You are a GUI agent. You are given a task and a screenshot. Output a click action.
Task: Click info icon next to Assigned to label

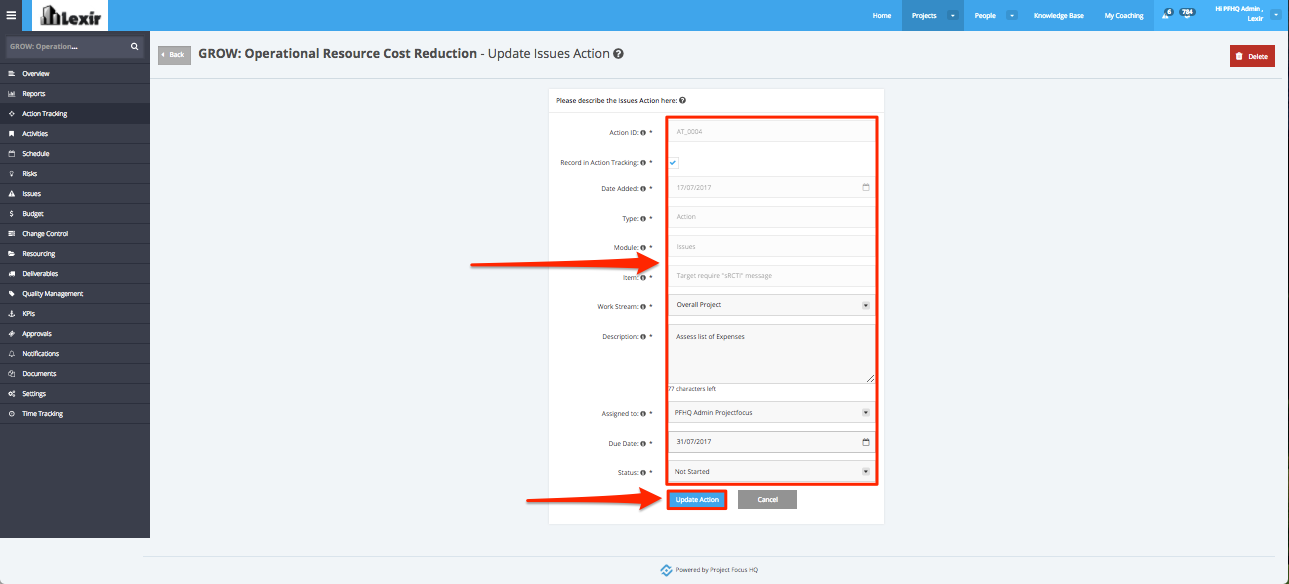click(x=643, y=413)
